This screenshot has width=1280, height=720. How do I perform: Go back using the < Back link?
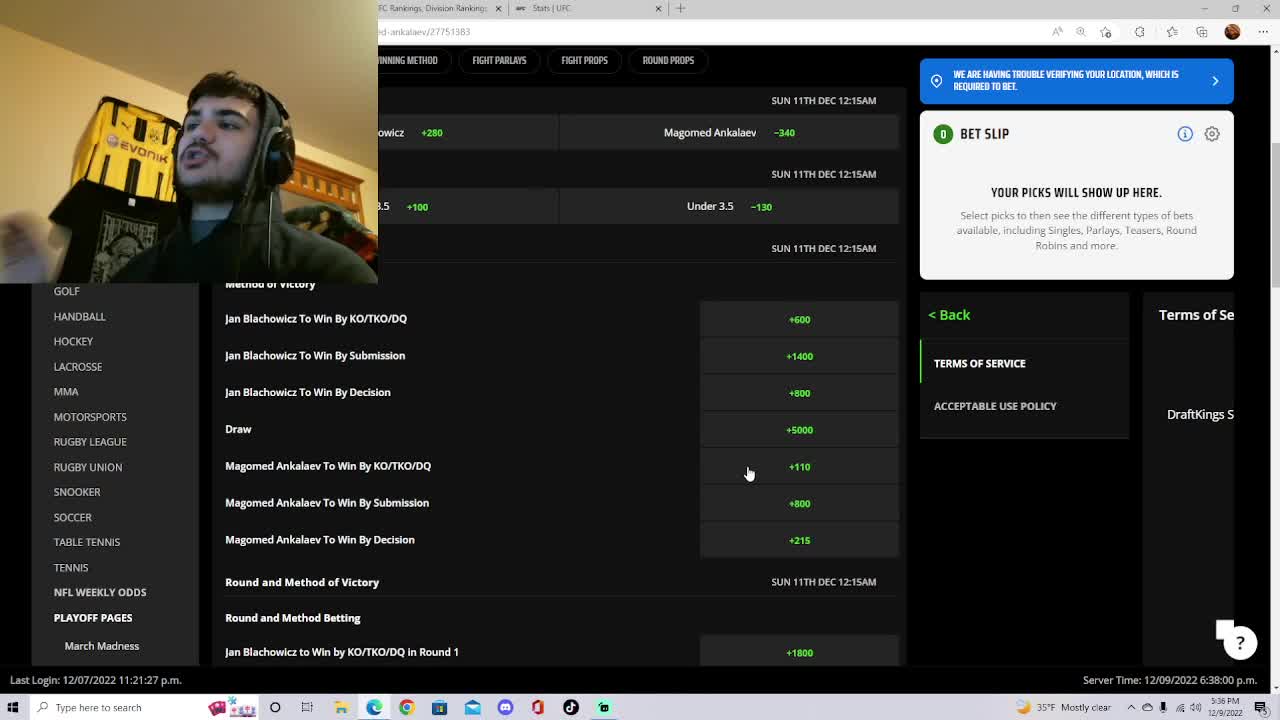pos(949,315)
